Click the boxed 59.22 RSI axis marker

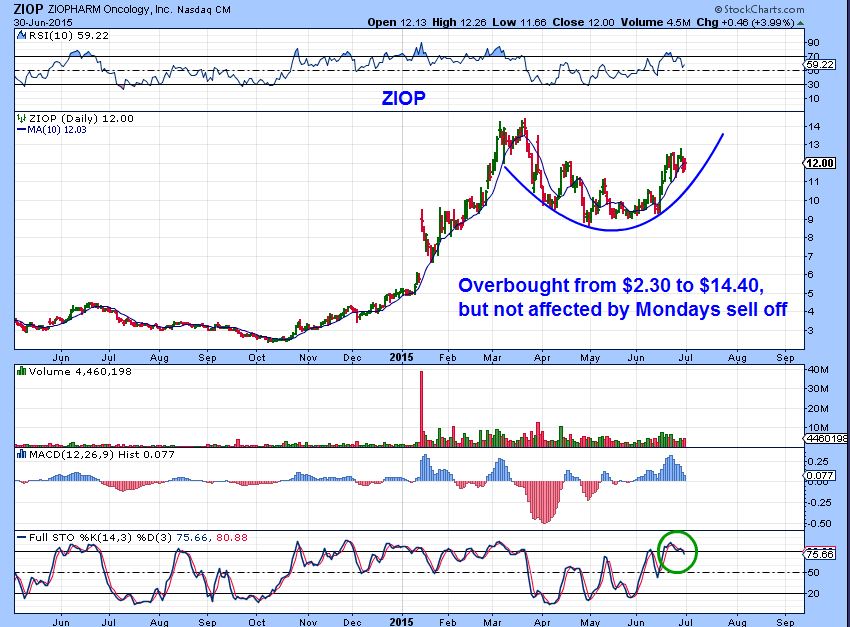coord(820,64)
